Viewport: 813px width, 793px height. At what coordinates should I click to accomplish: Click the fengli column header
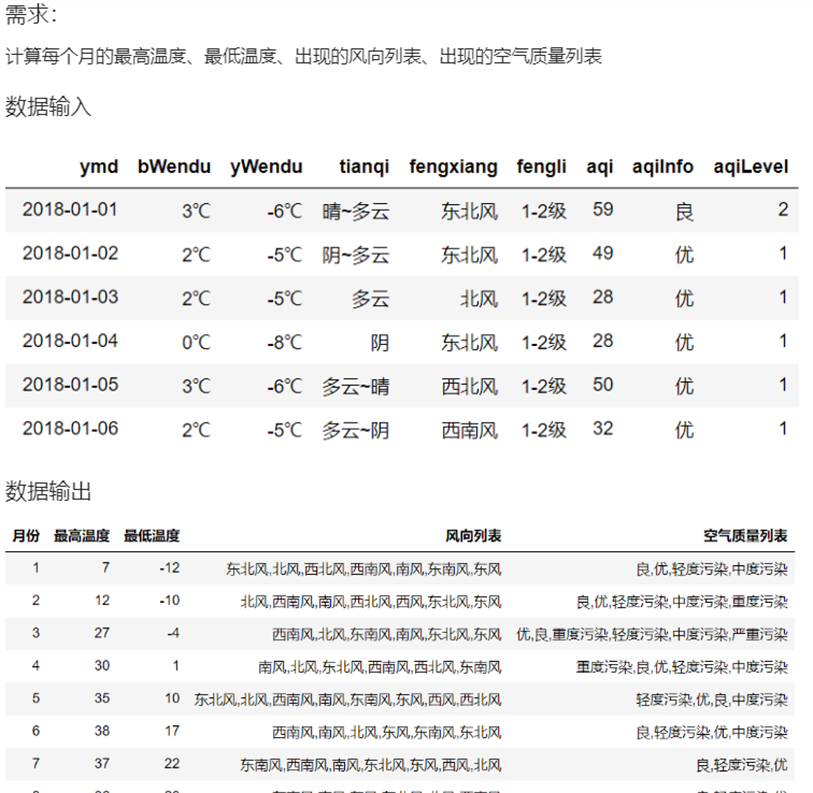541,167
